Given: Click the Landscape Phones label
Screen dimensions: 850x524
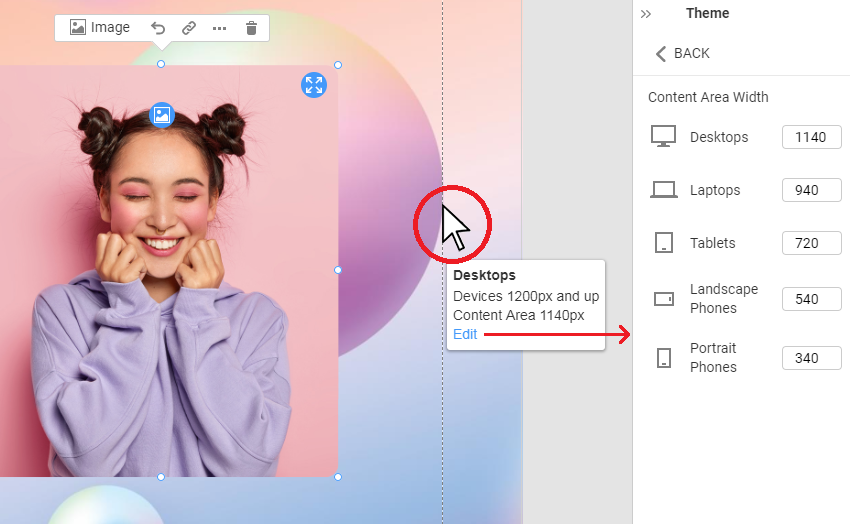Looking at the screenshot, I should point(724,299).
